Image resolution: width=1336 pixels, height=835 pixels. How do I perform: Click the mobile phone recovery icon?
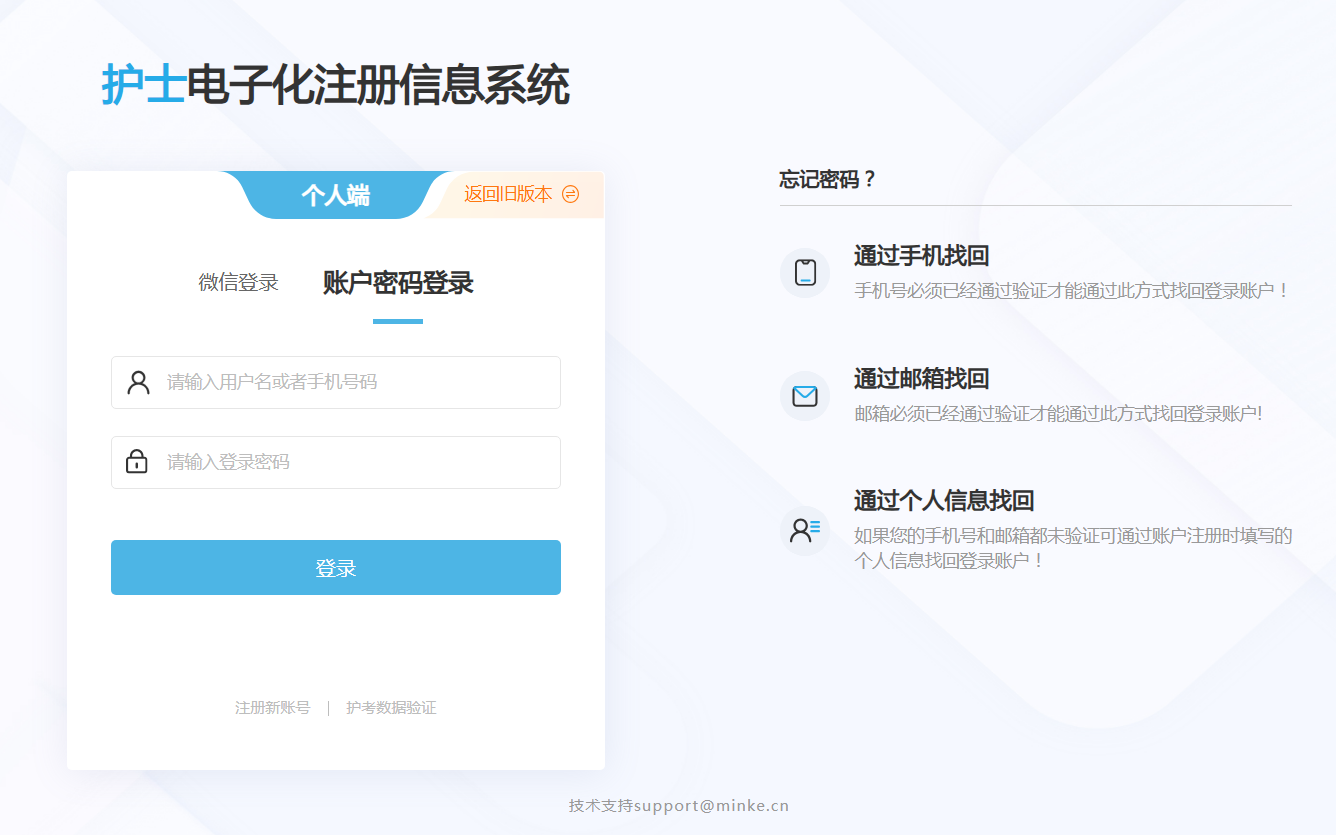tap(805, 273)
